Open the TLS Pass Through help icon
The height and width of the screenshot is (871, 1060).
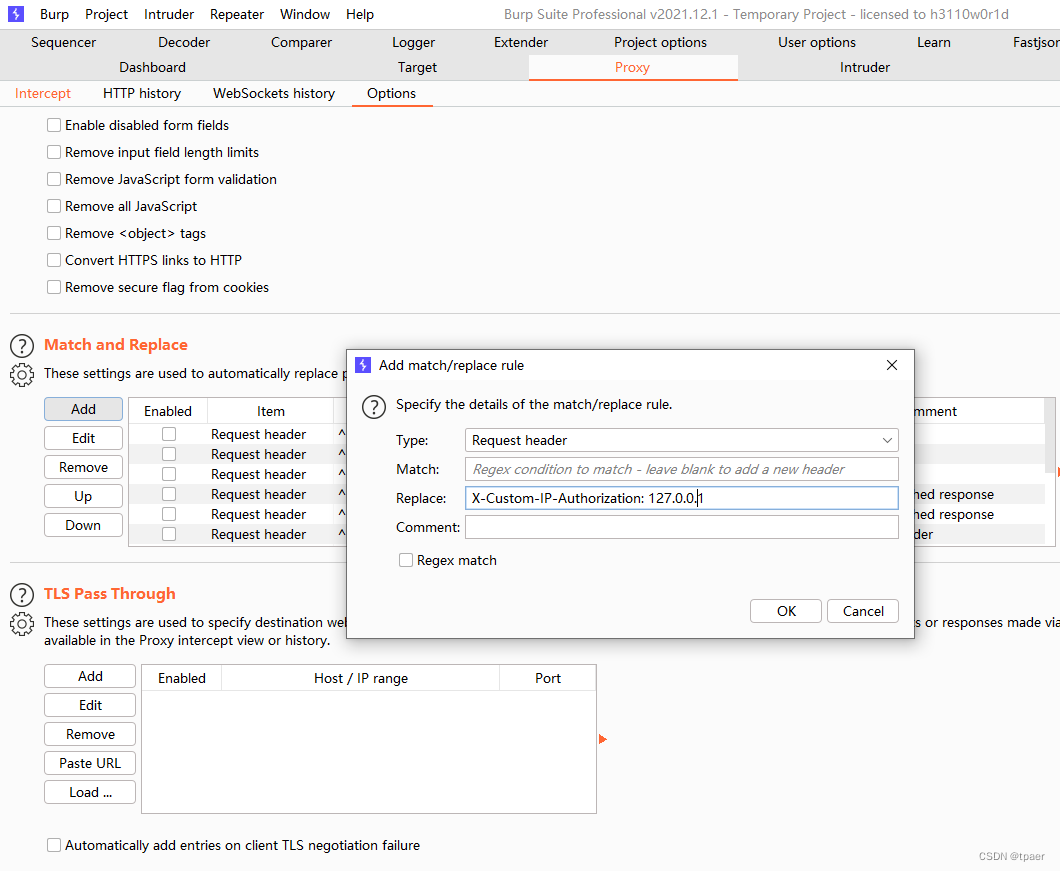22,594
